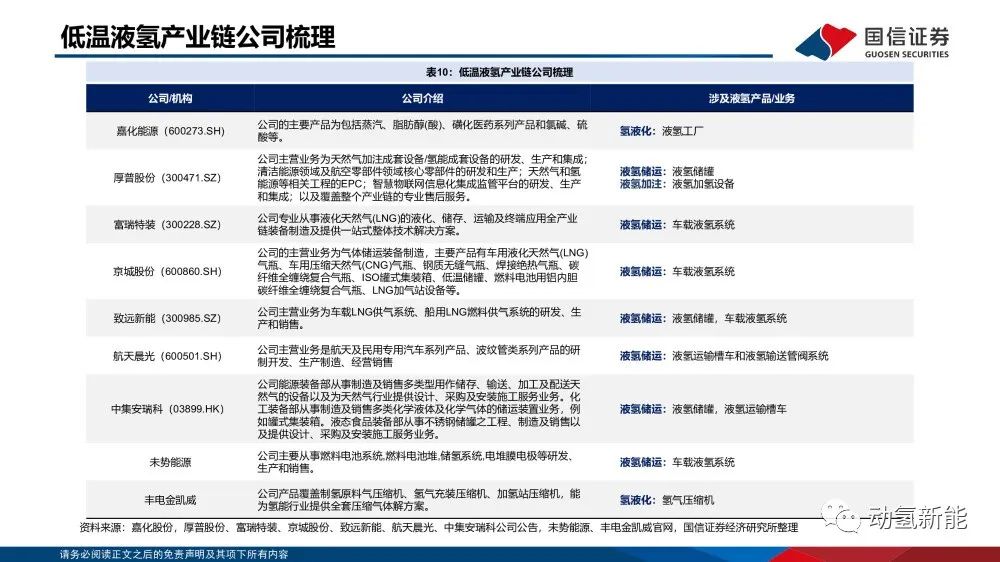Click the table caption 表10
Viewport: 1000px width, 562px height.
tap(499, 72)
